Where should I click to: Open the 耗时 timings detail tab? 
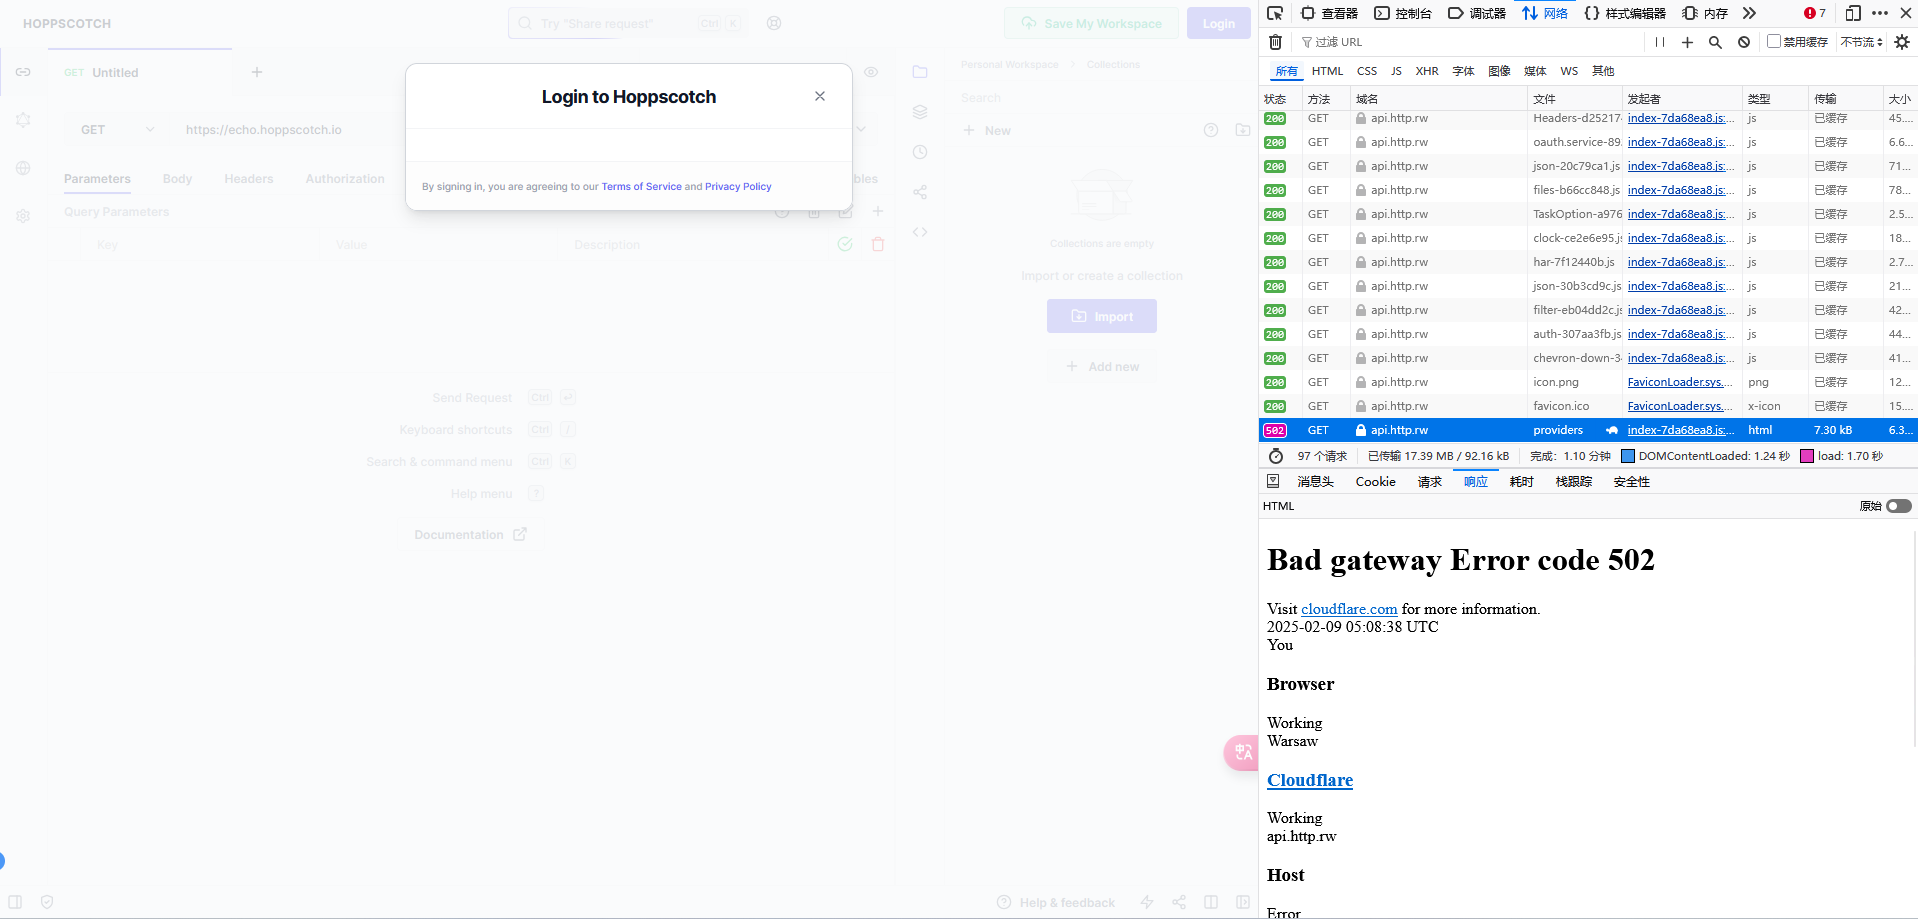coord(1521,482)
